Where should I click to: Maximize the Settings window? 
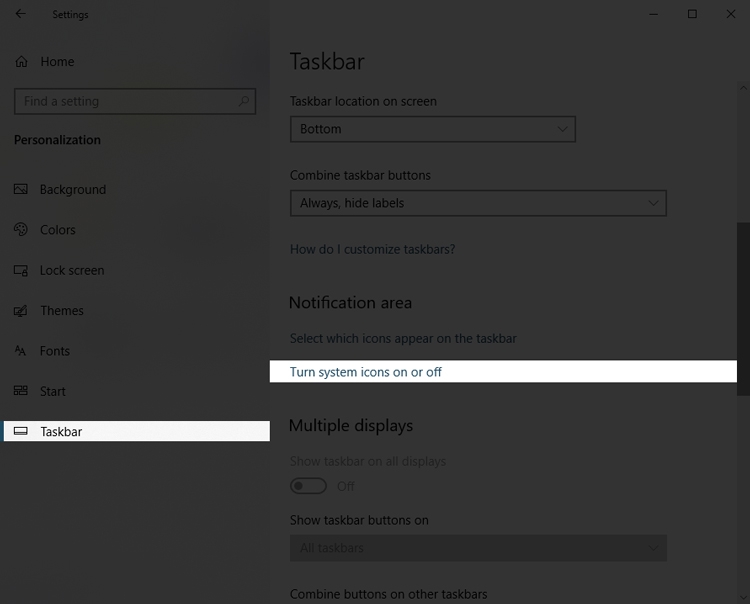tap(692, 14)
